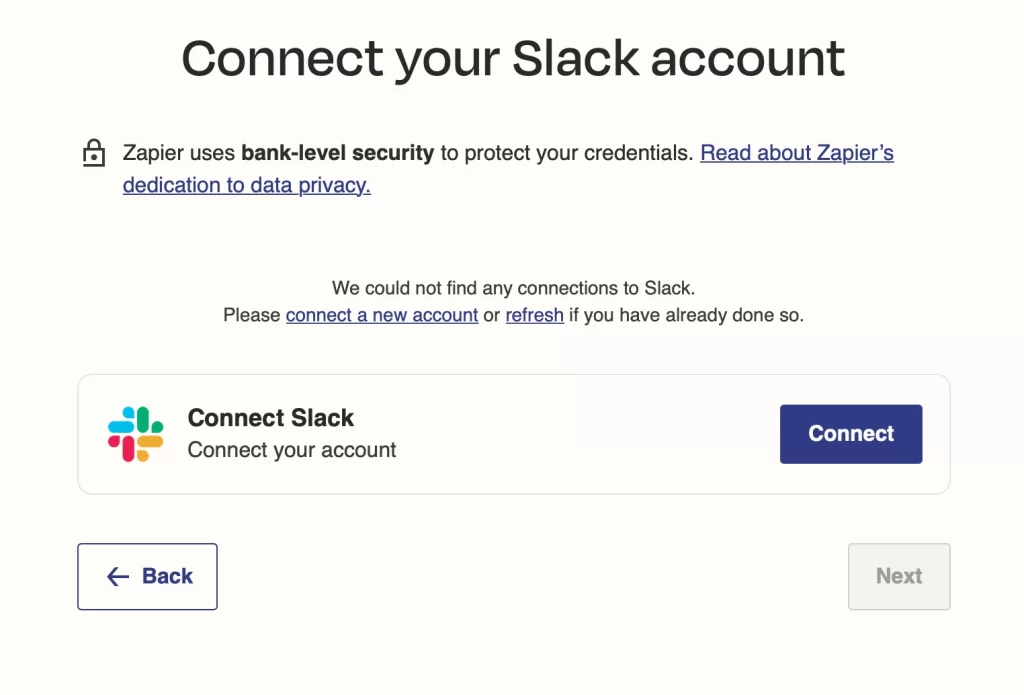Click the greyed-out Next button
1024x695 pixels.
(x=899, y=577)
